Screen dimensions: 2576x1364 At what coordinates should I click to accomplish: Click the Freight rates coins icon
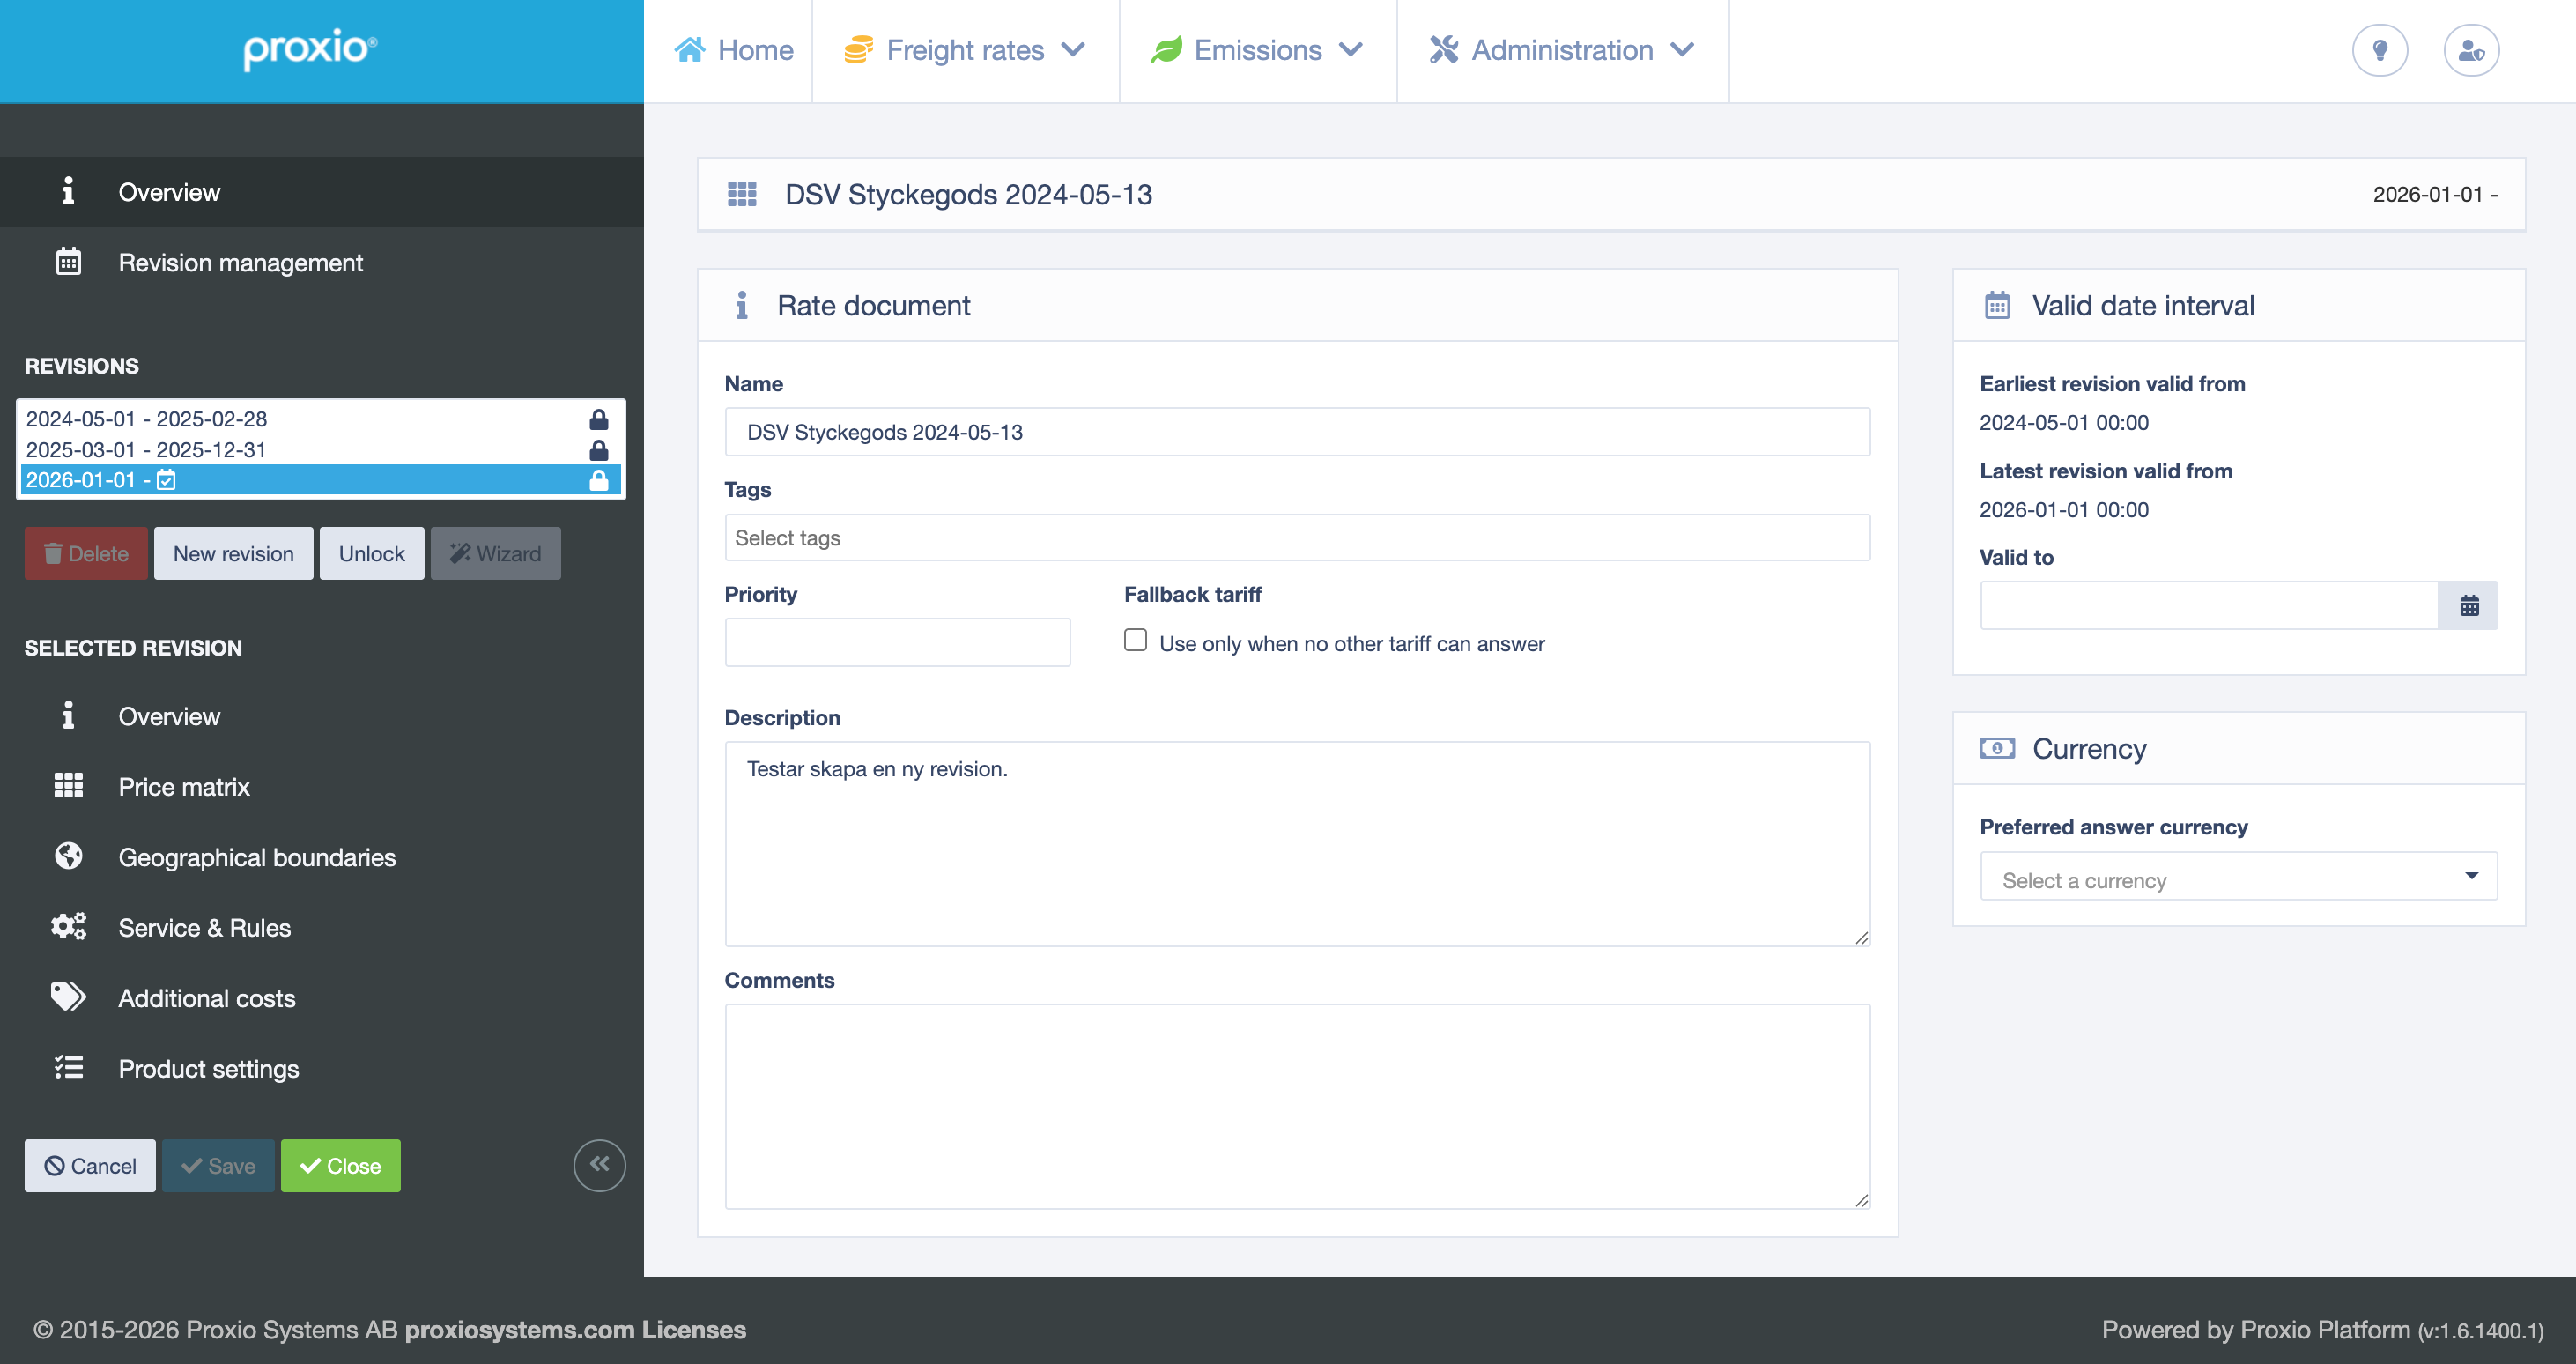[858, 50]
